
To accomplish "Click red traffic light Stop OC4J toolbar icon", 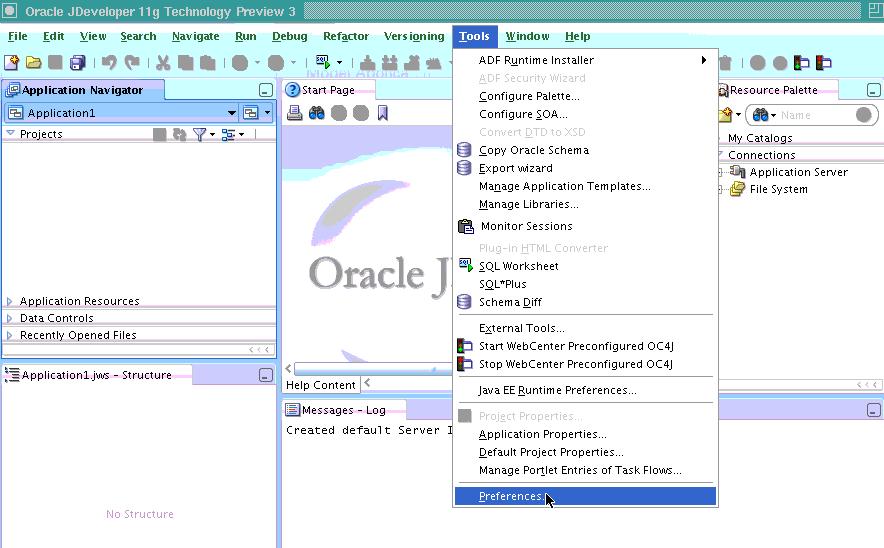I will (x=824, y=63).
